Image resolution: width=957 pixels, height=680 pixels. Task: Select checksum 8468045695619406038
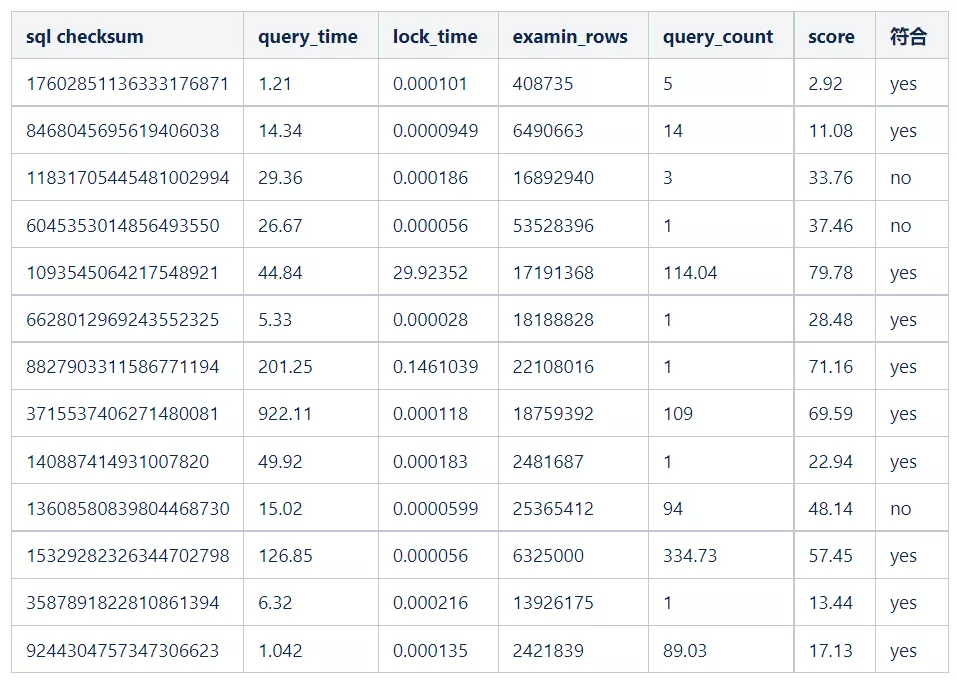(x=123, y=131)
